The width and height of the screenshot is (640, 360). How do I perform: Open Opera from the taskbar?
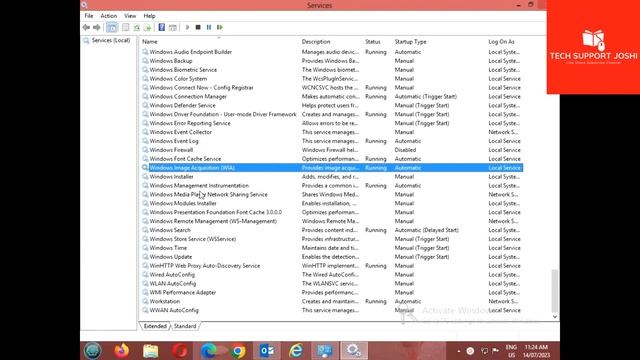[x=180, y=351]
